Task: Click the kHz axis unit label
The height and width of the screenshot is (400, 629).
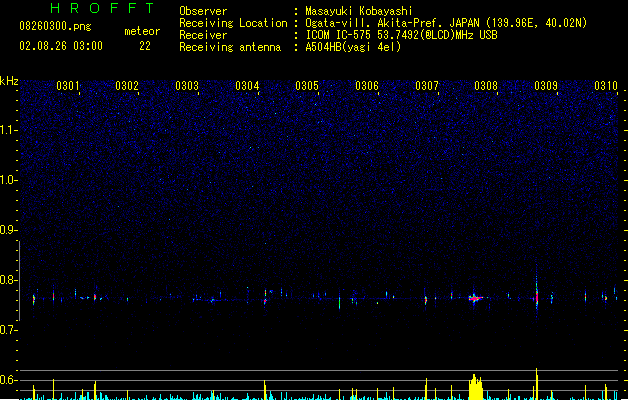Action: 9,81
